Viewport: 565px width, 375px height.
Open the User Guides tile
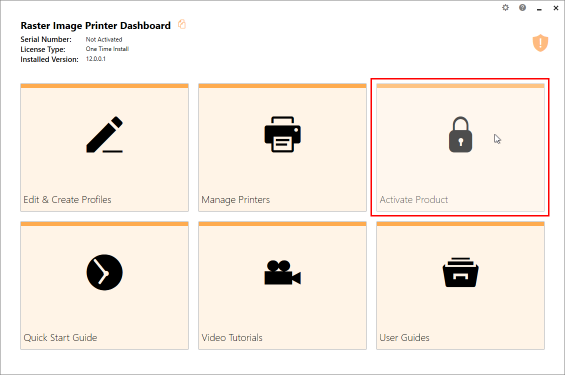(460, 286)
